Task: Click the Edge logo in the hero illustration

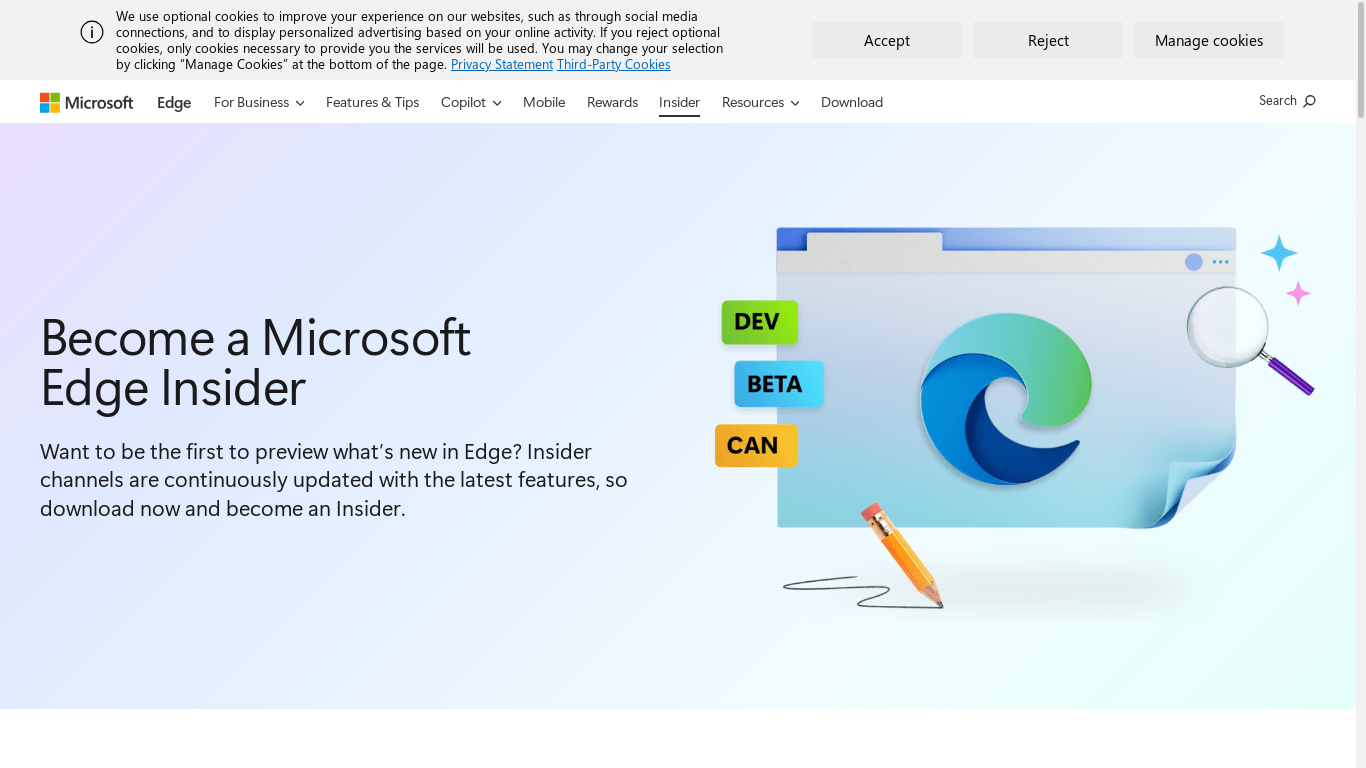Action: (x=1005, y=399)
